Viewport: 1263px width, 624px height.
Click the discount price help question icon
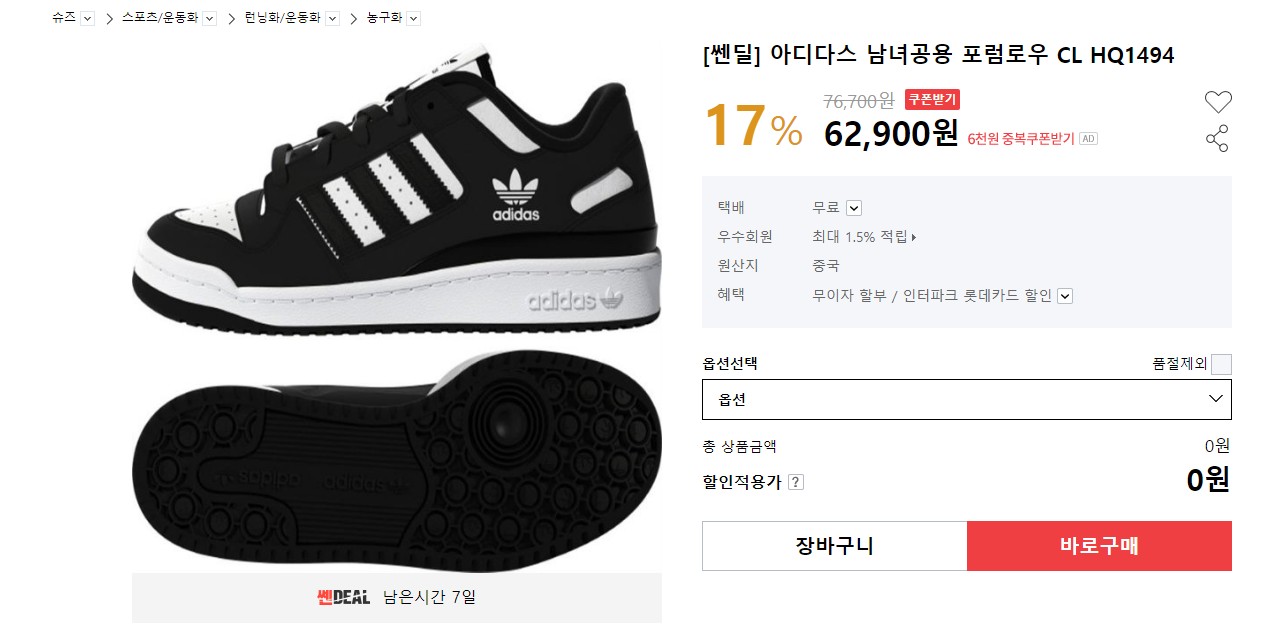coord(796,482)
